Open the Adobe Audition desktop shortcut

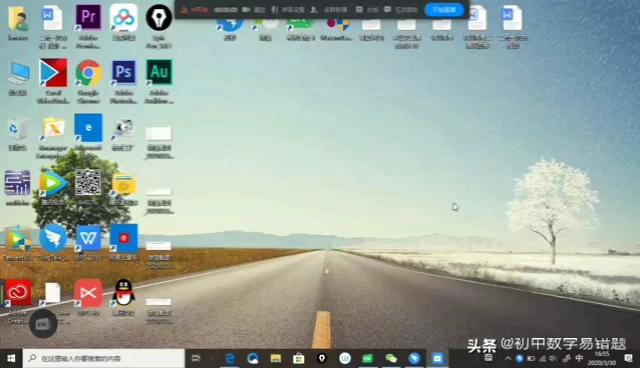click(159, 73)
